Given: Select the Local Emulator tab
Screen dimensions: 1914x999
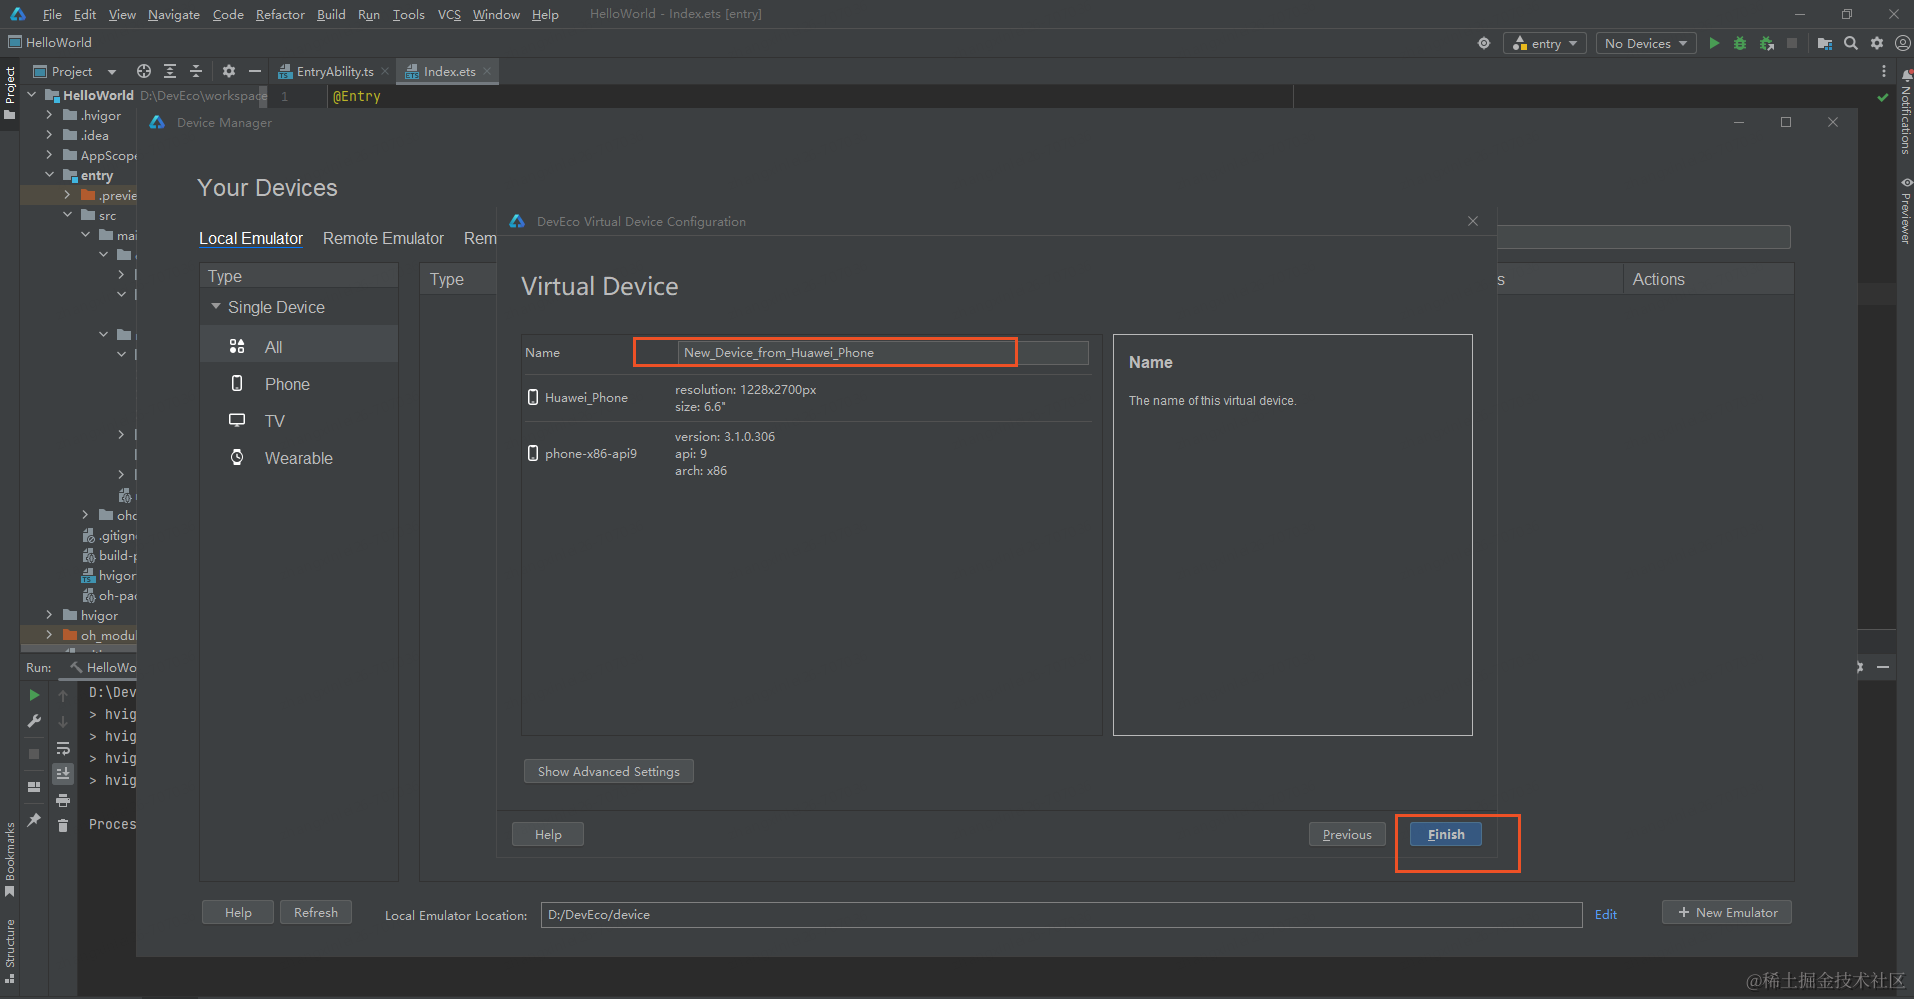Looking at the screenshot, I should click(250, 238).
